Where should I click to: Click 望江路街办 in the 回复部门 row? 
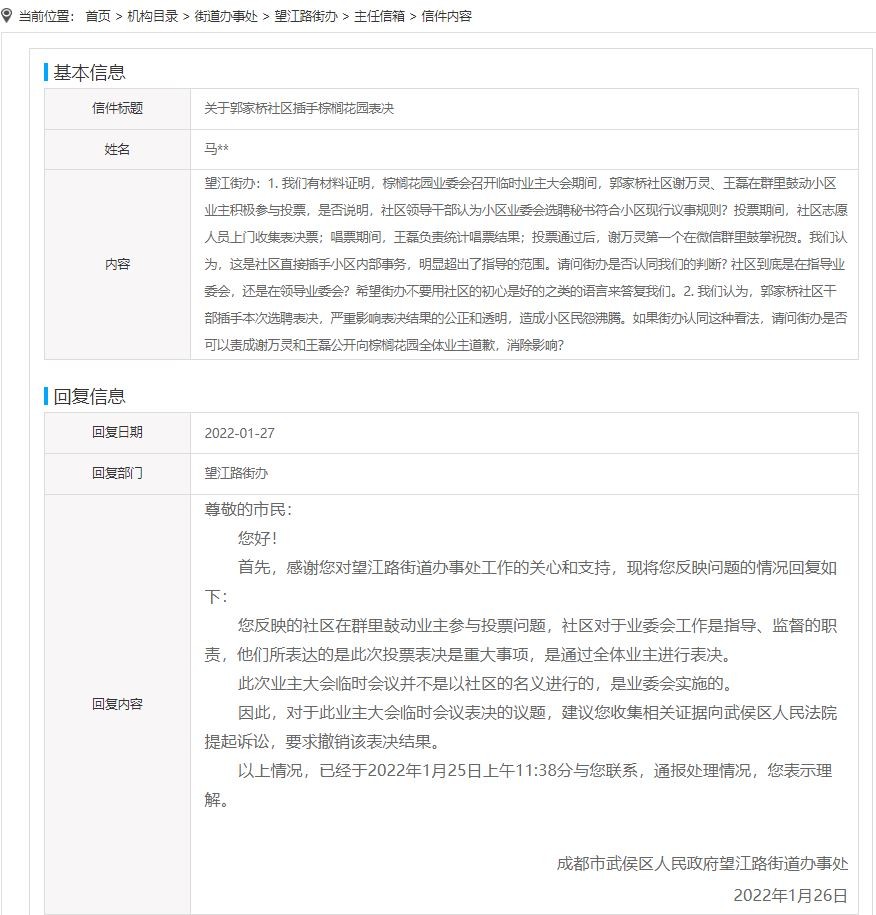coord(236,473)
